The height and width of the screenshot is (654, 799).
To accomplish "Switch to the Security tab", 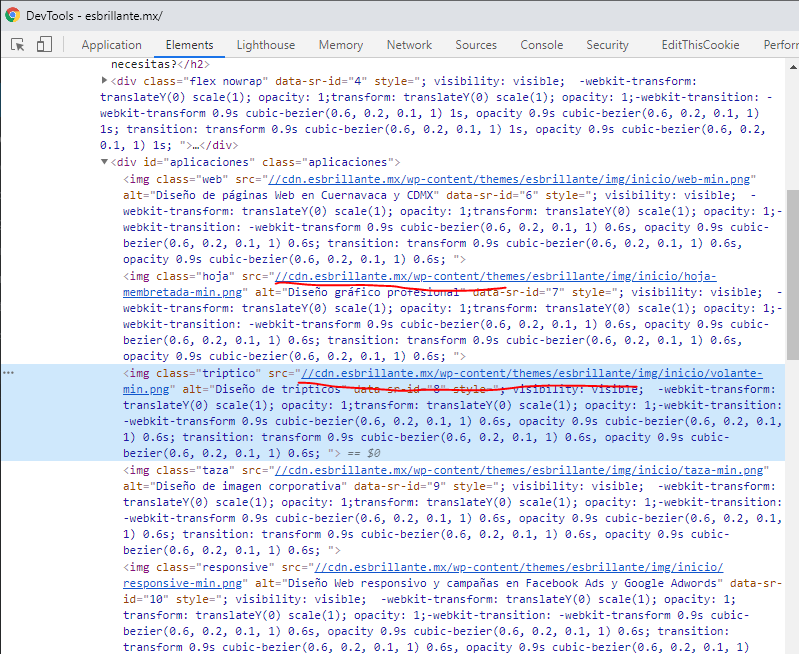I will click(x=607, y=45).
